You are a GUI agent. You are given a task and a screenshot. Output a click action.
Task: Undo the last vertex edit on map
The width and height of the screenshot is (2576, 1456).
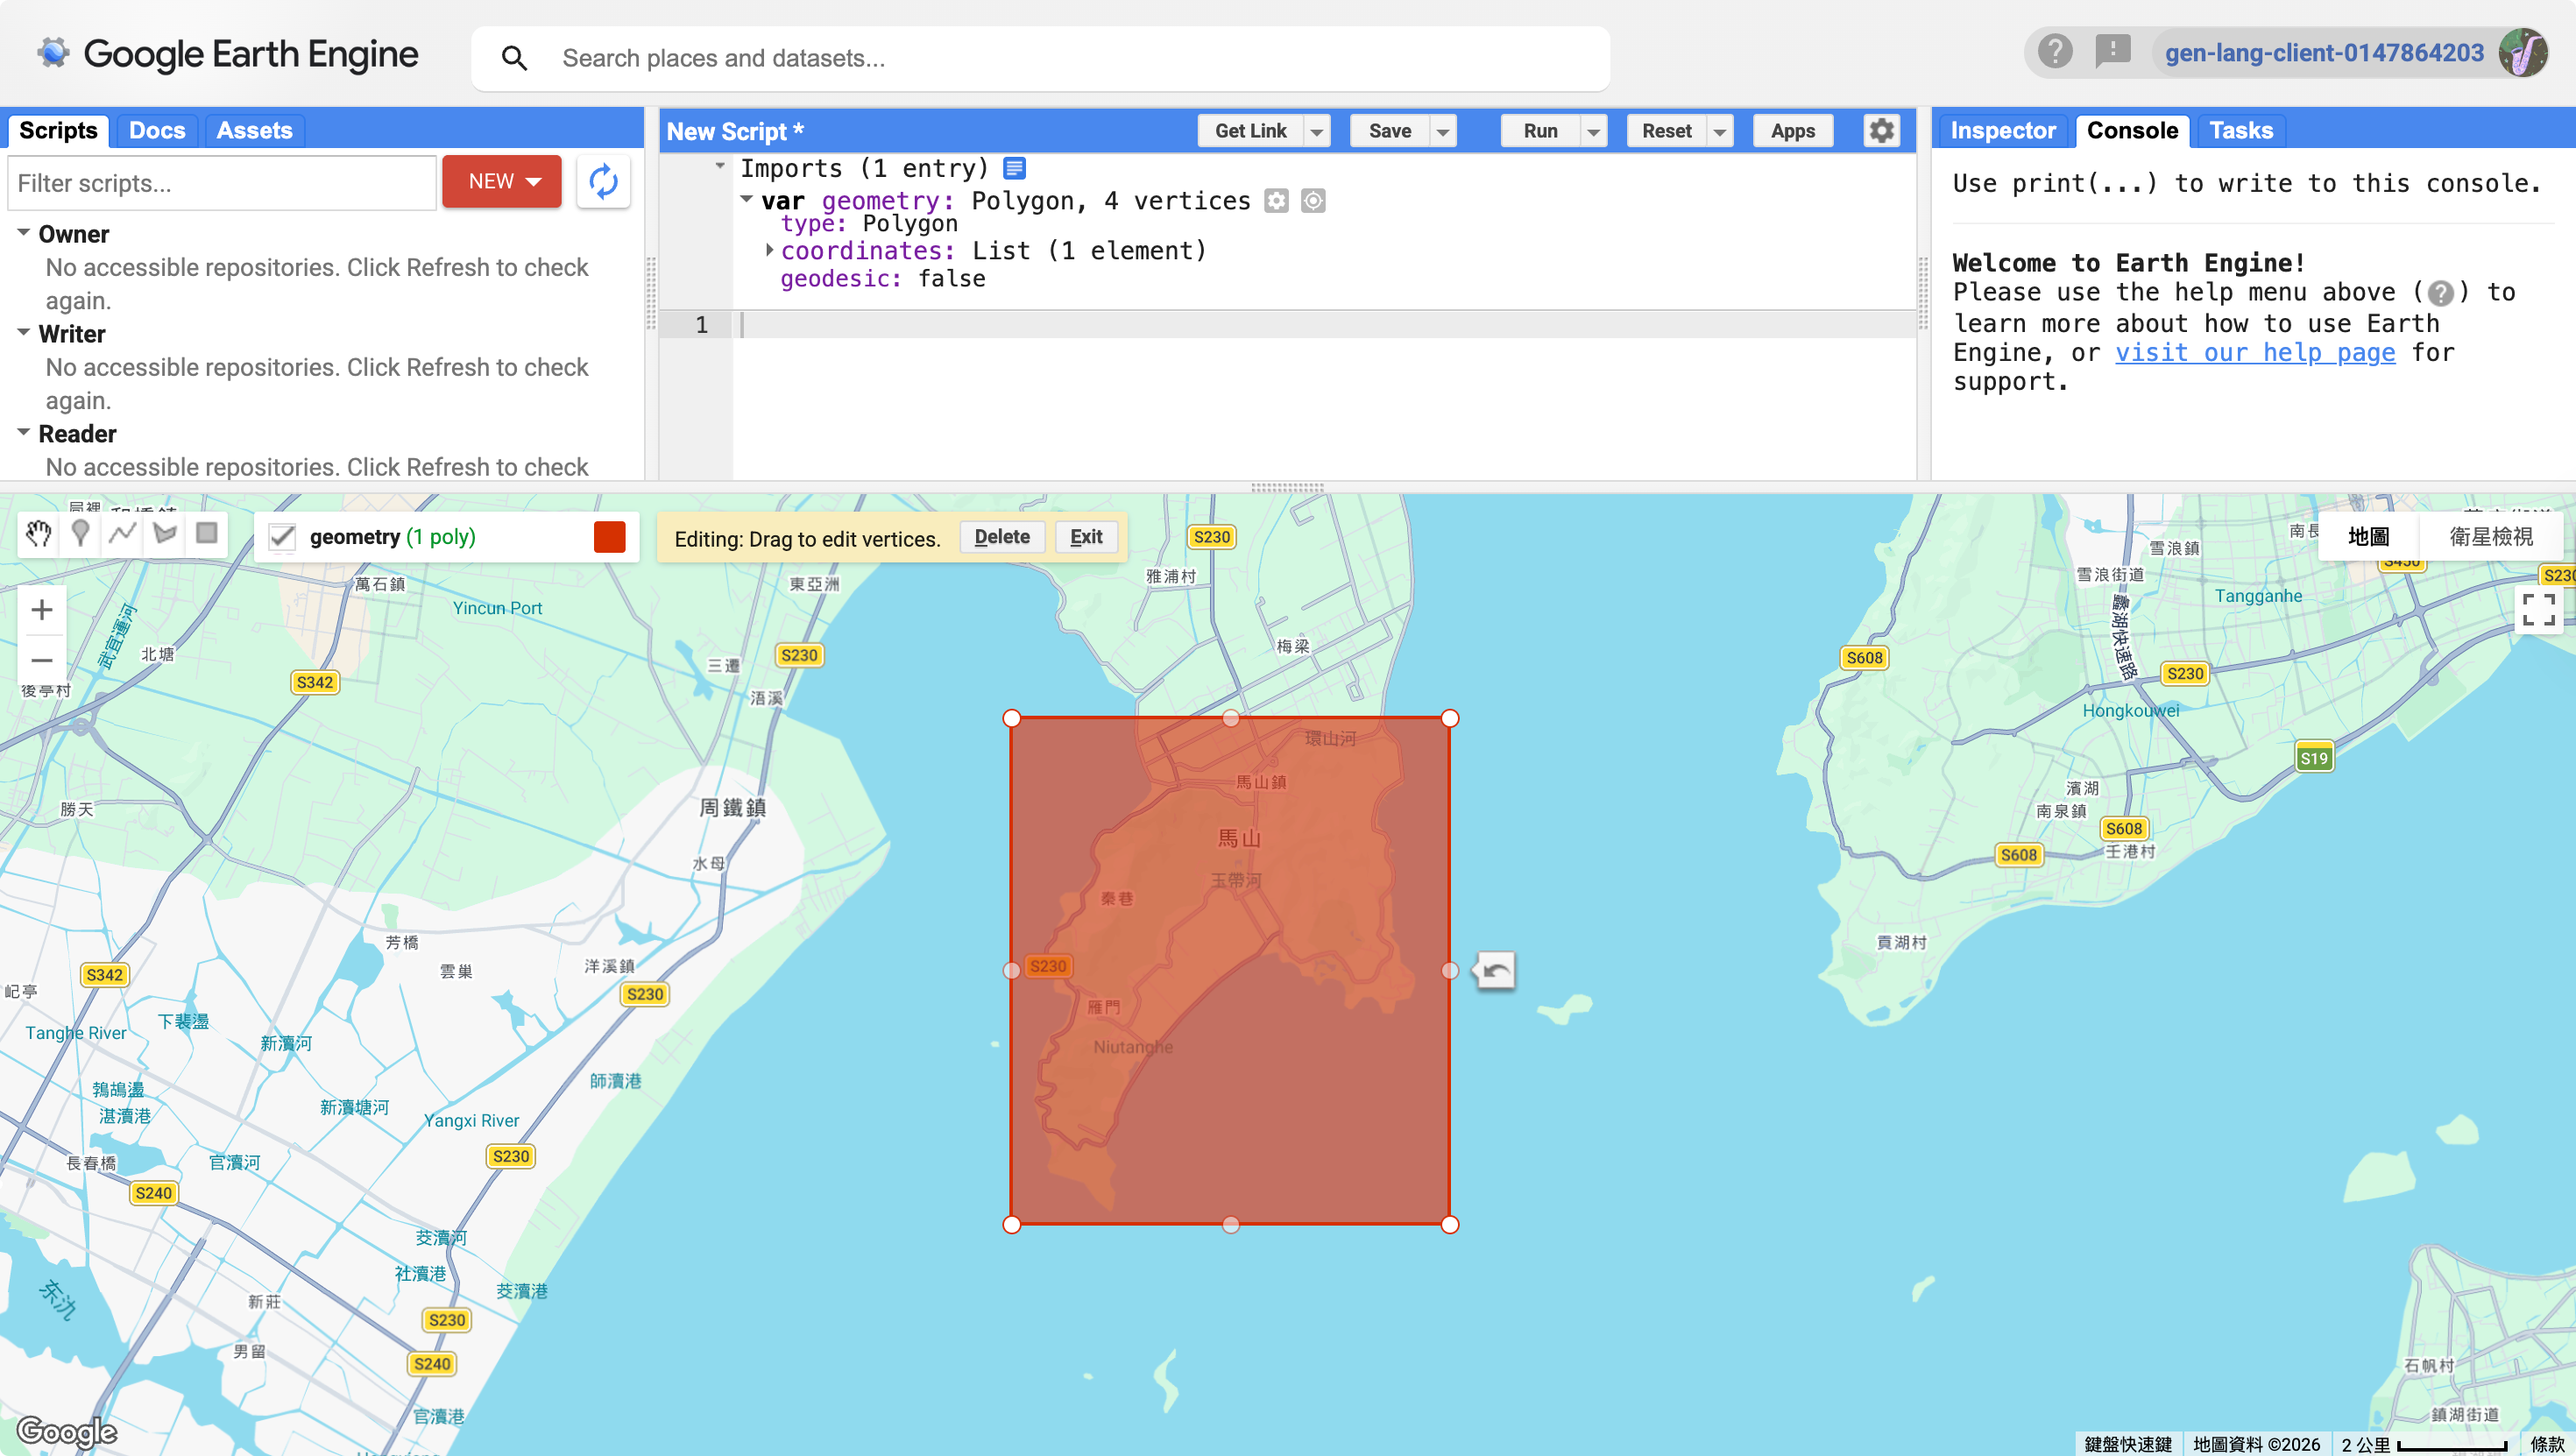1496,970
